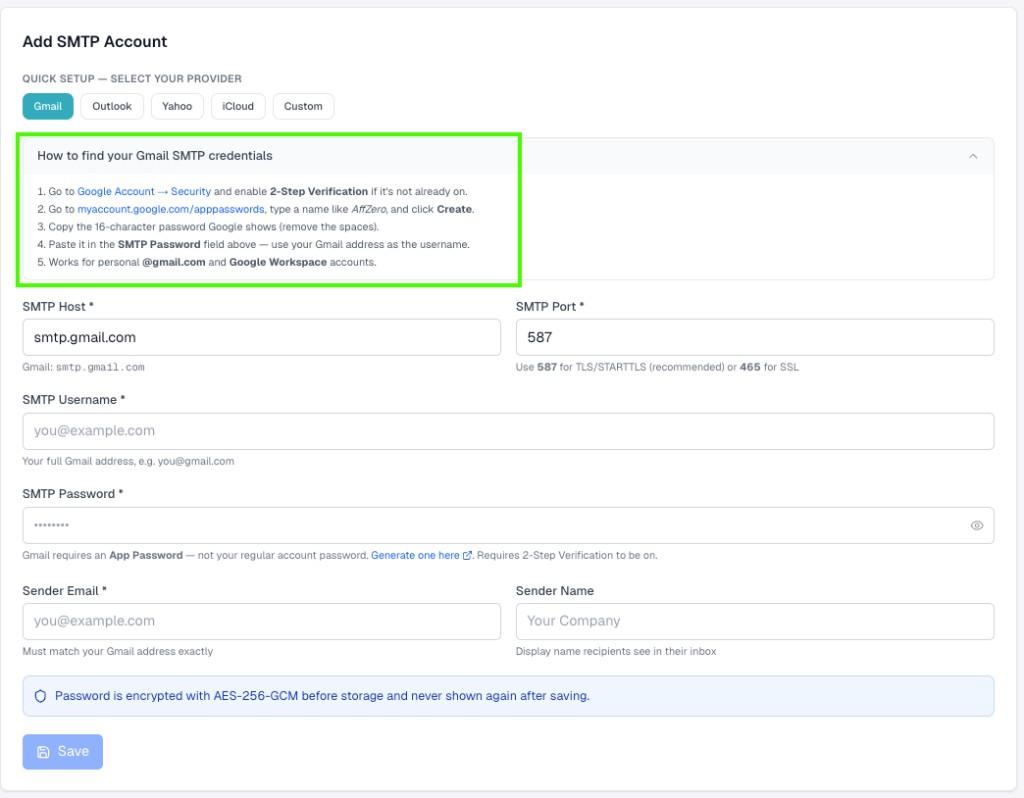Click the 'Works for personal @gmail.com' step
The image size is (1024, 798).
tap(207, 262)
